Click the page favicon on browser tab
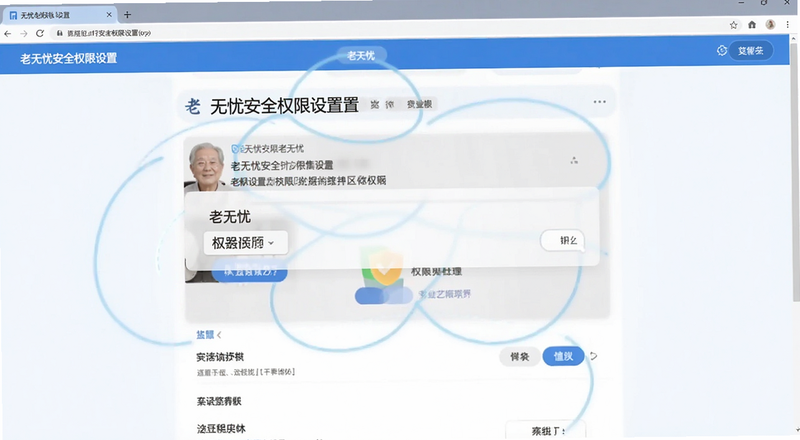This screenshot has height=440, width=800. 13,15
